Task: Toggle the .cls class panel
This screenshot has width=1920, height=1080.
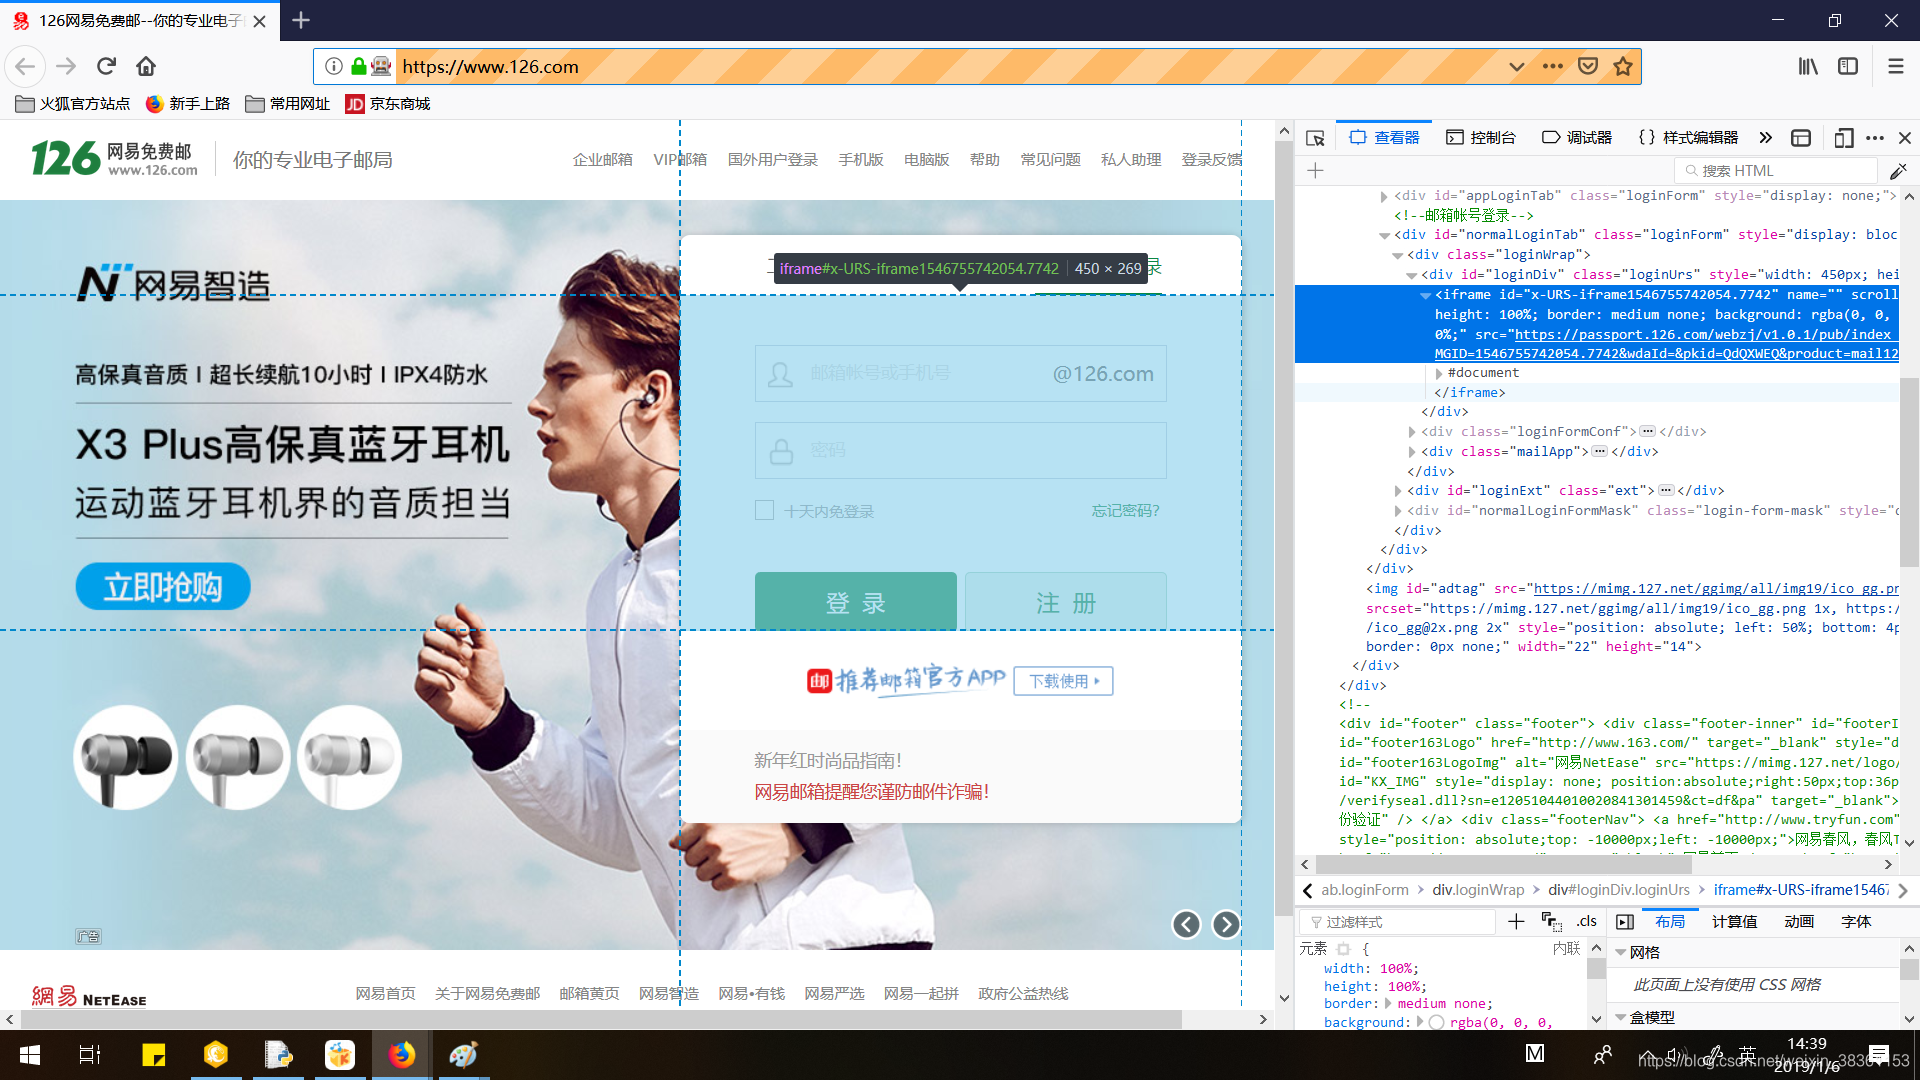Action: coord(1586,921)
